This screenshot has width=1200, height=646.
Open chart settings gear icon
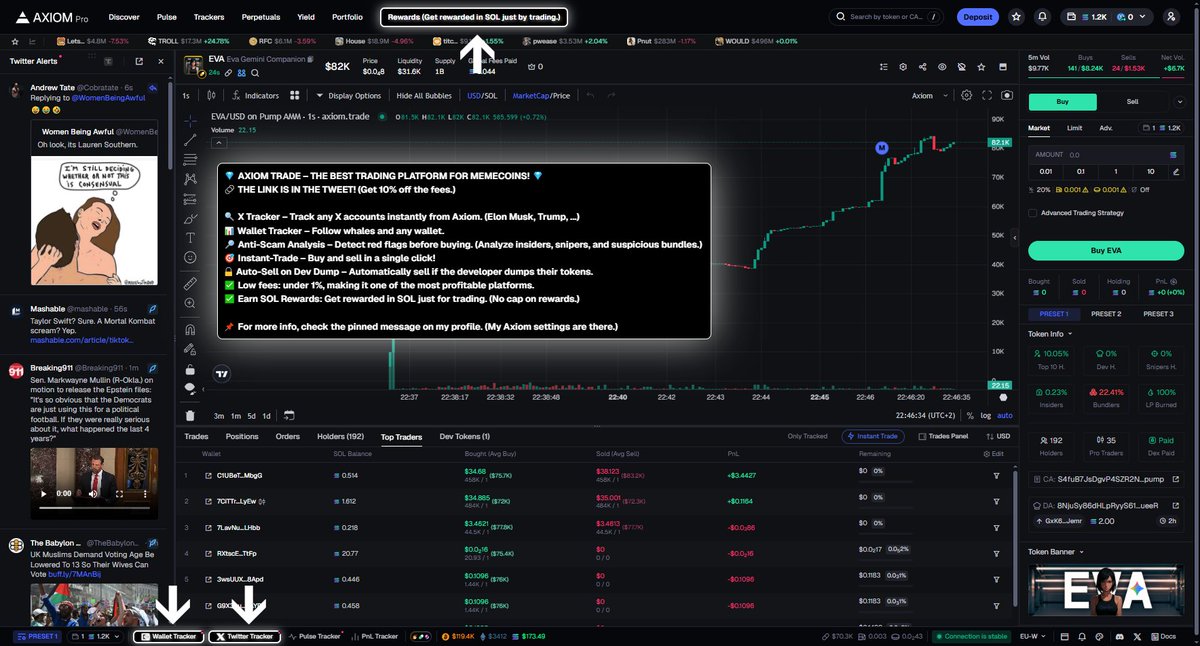click(x=966, y=95)
